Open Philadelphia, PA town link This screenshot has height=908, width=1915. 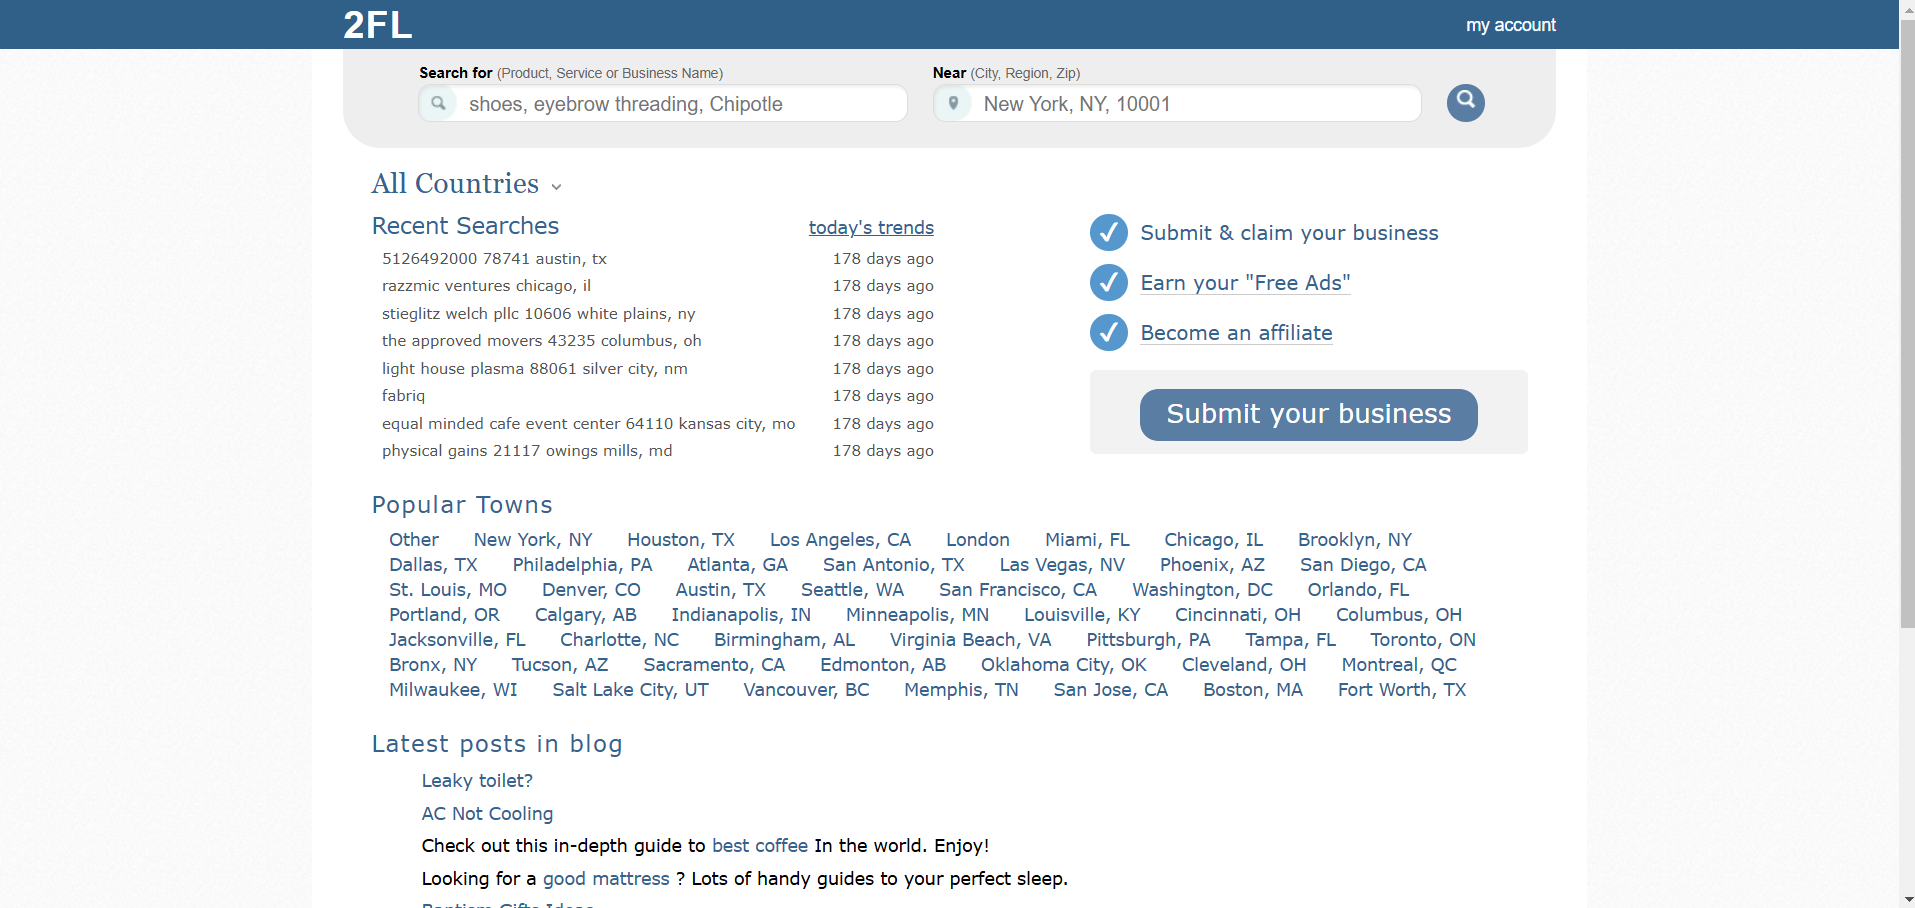(x=582, y=565)
